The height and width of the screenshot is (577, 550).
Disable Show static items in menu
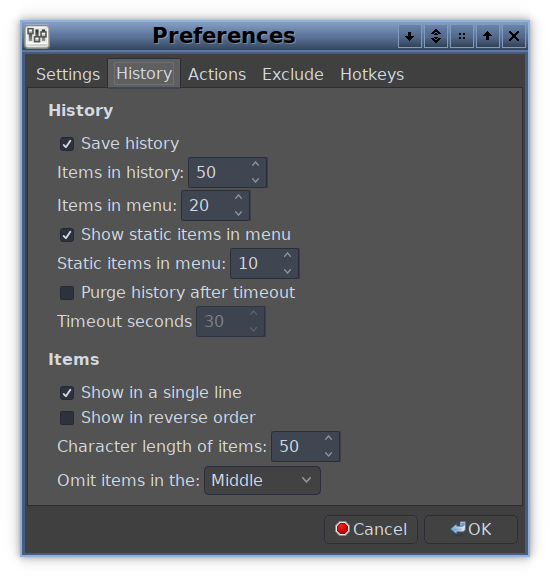[67, 235]
